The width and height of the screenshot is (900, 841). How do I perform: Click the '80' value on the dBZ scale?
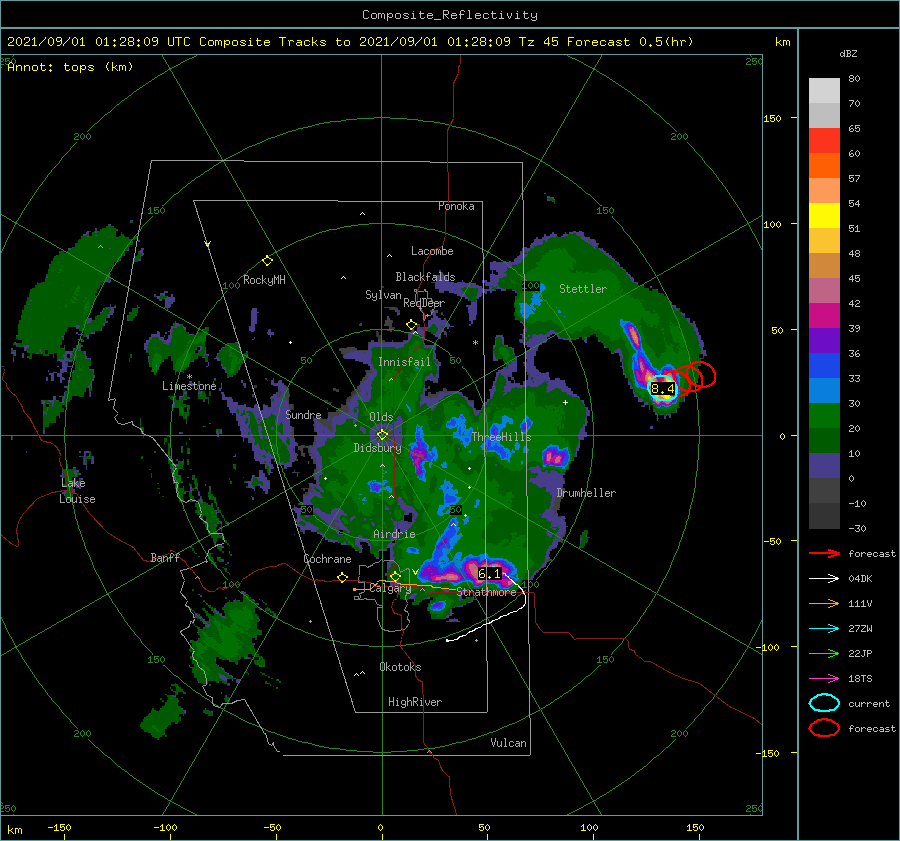click(854, 79)
